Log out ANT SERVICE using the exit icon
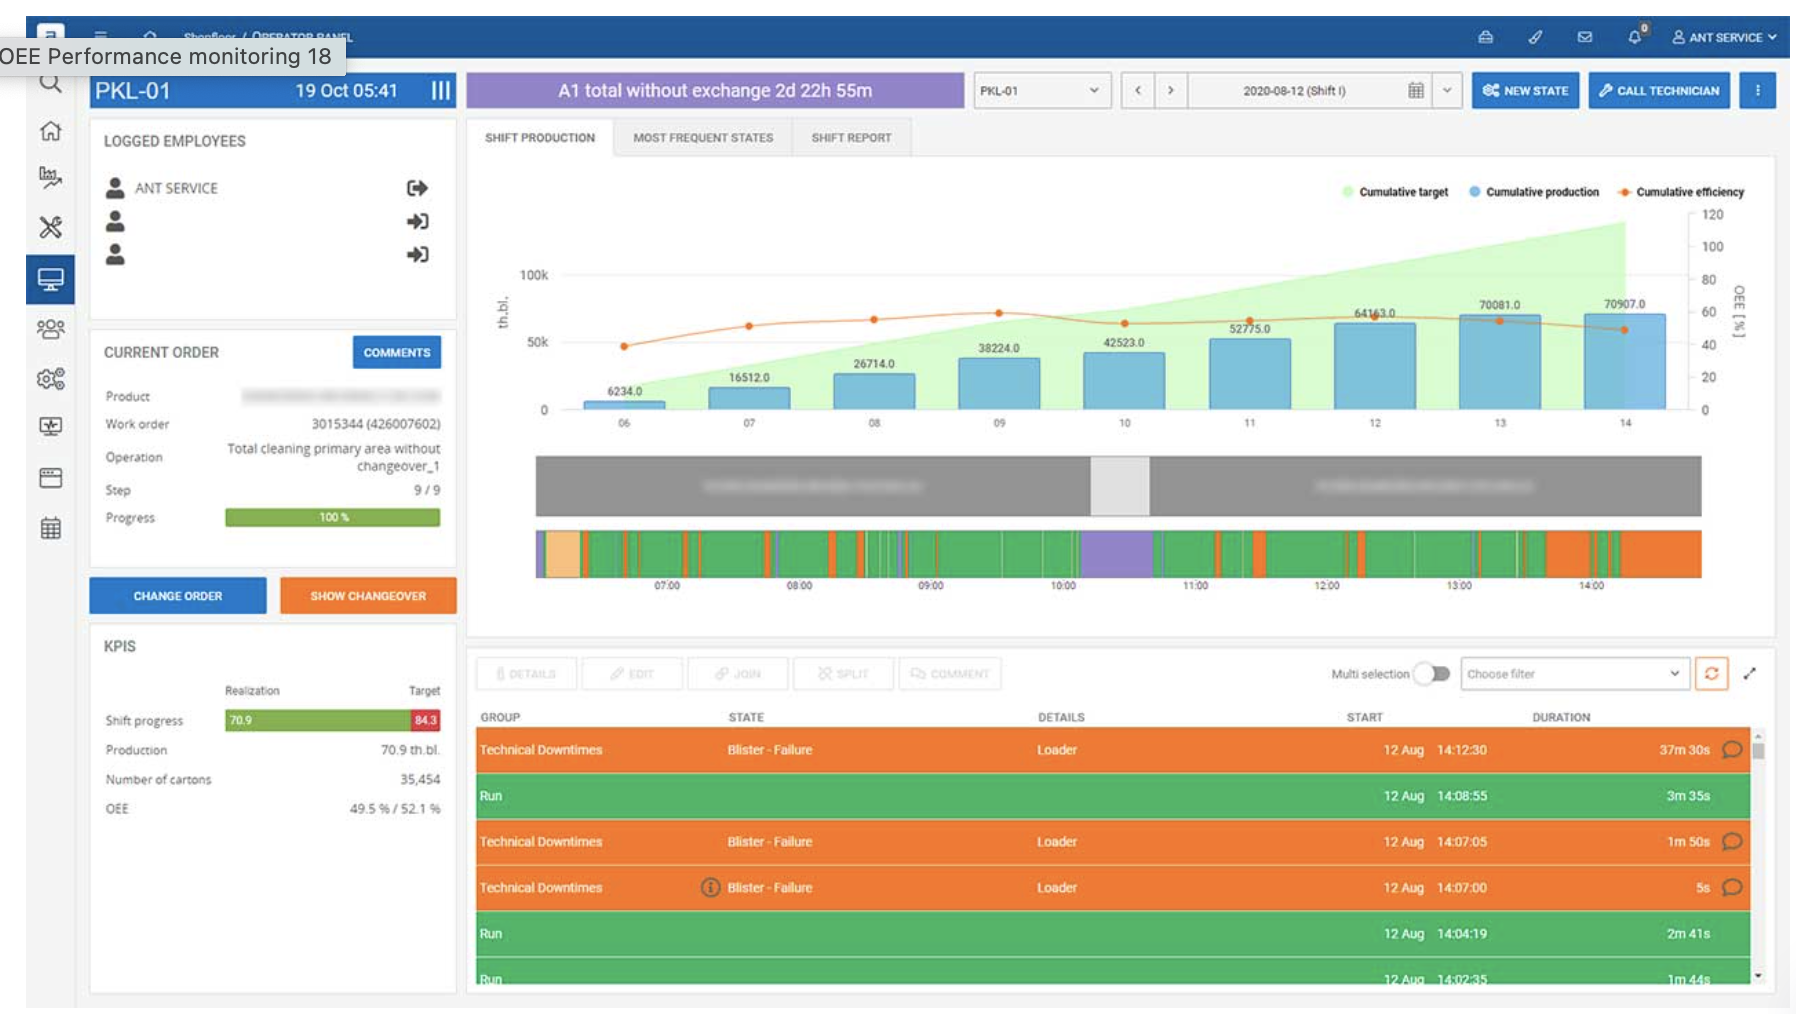 click(419, 187)
